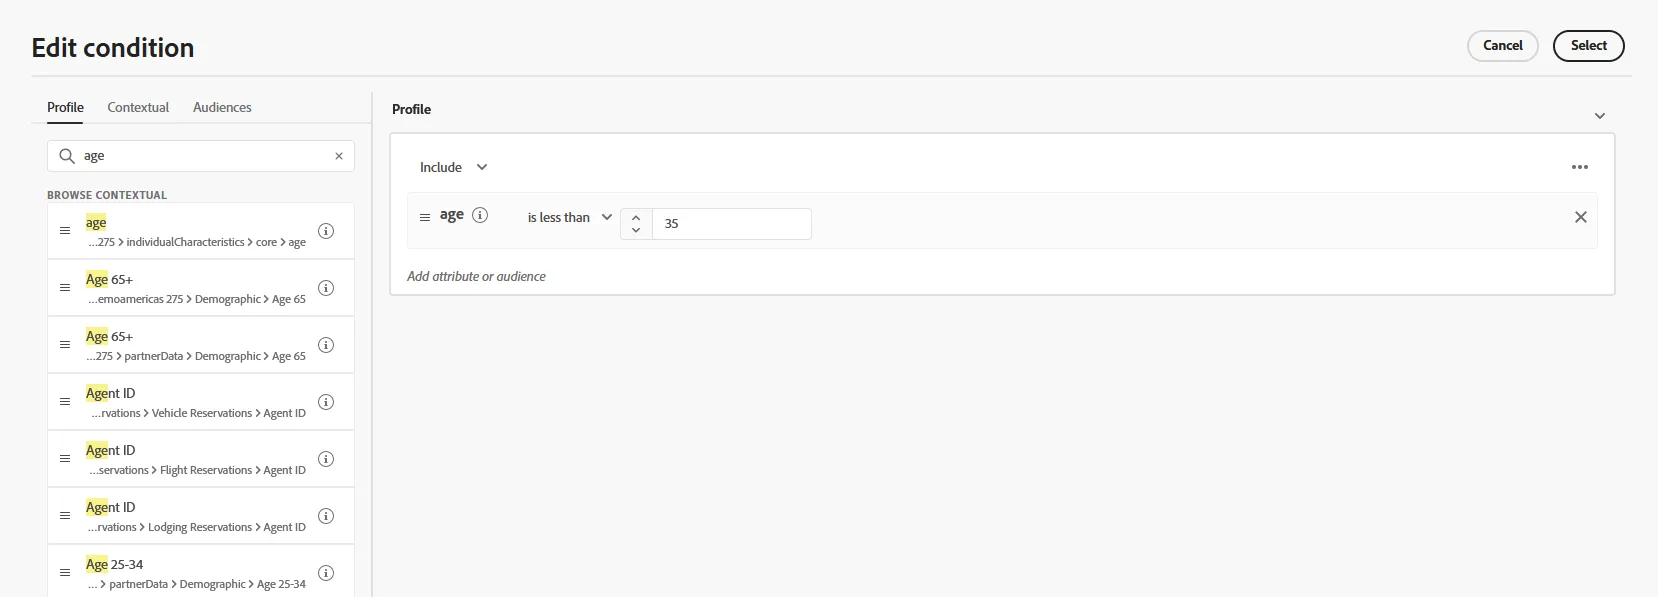View info for Lodging Reservations Agent ID
The width and height of the screenshot is (1658, 597).
[x=326, y=516]
